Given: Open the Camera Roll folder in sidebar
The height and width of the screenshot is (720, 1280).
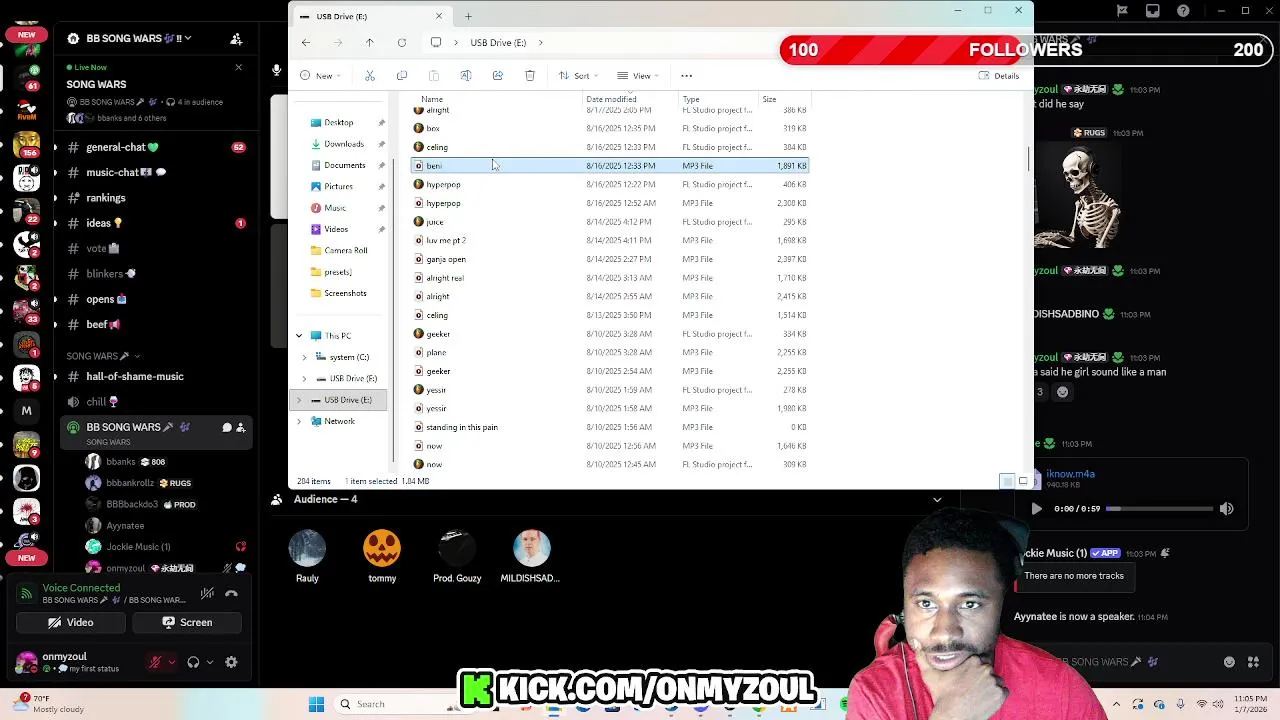Looking at the screenshot, I should pos(345,250).
